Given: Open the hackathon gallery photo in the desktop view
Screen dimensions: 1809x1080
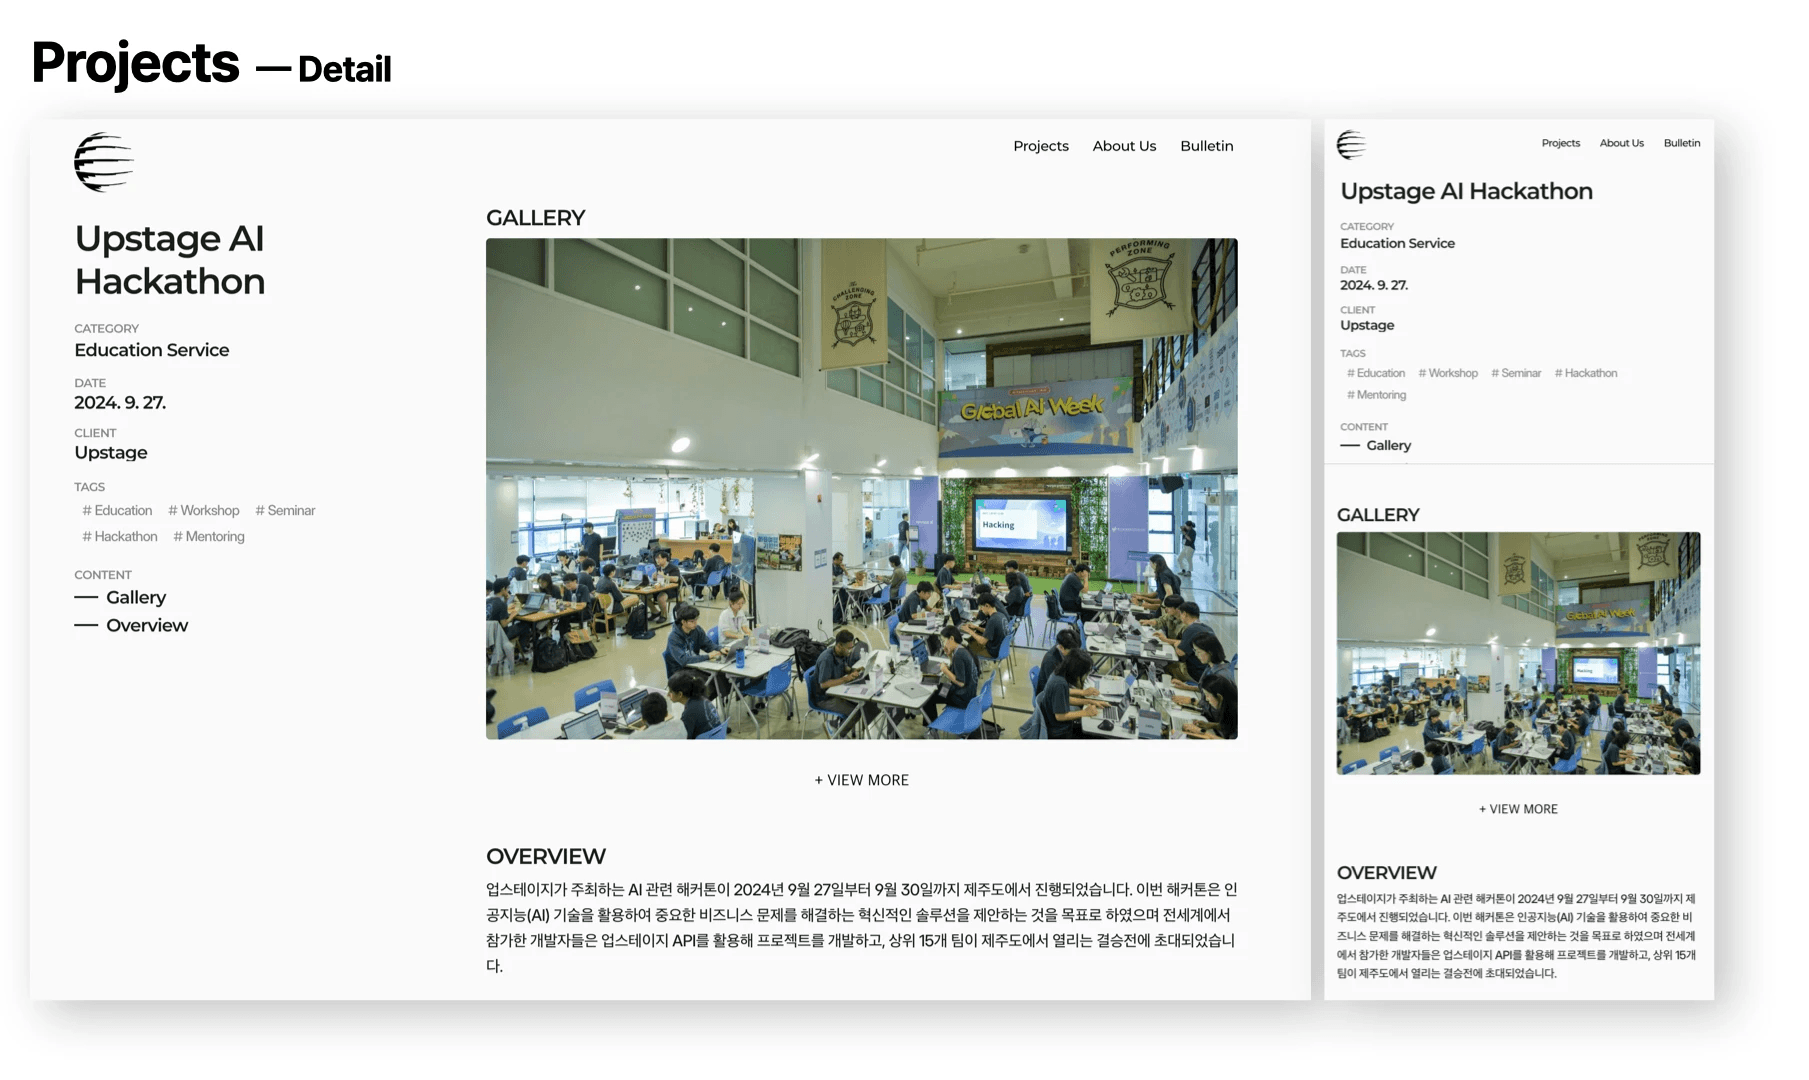Looking at the screenshot, I should (862, 489).
